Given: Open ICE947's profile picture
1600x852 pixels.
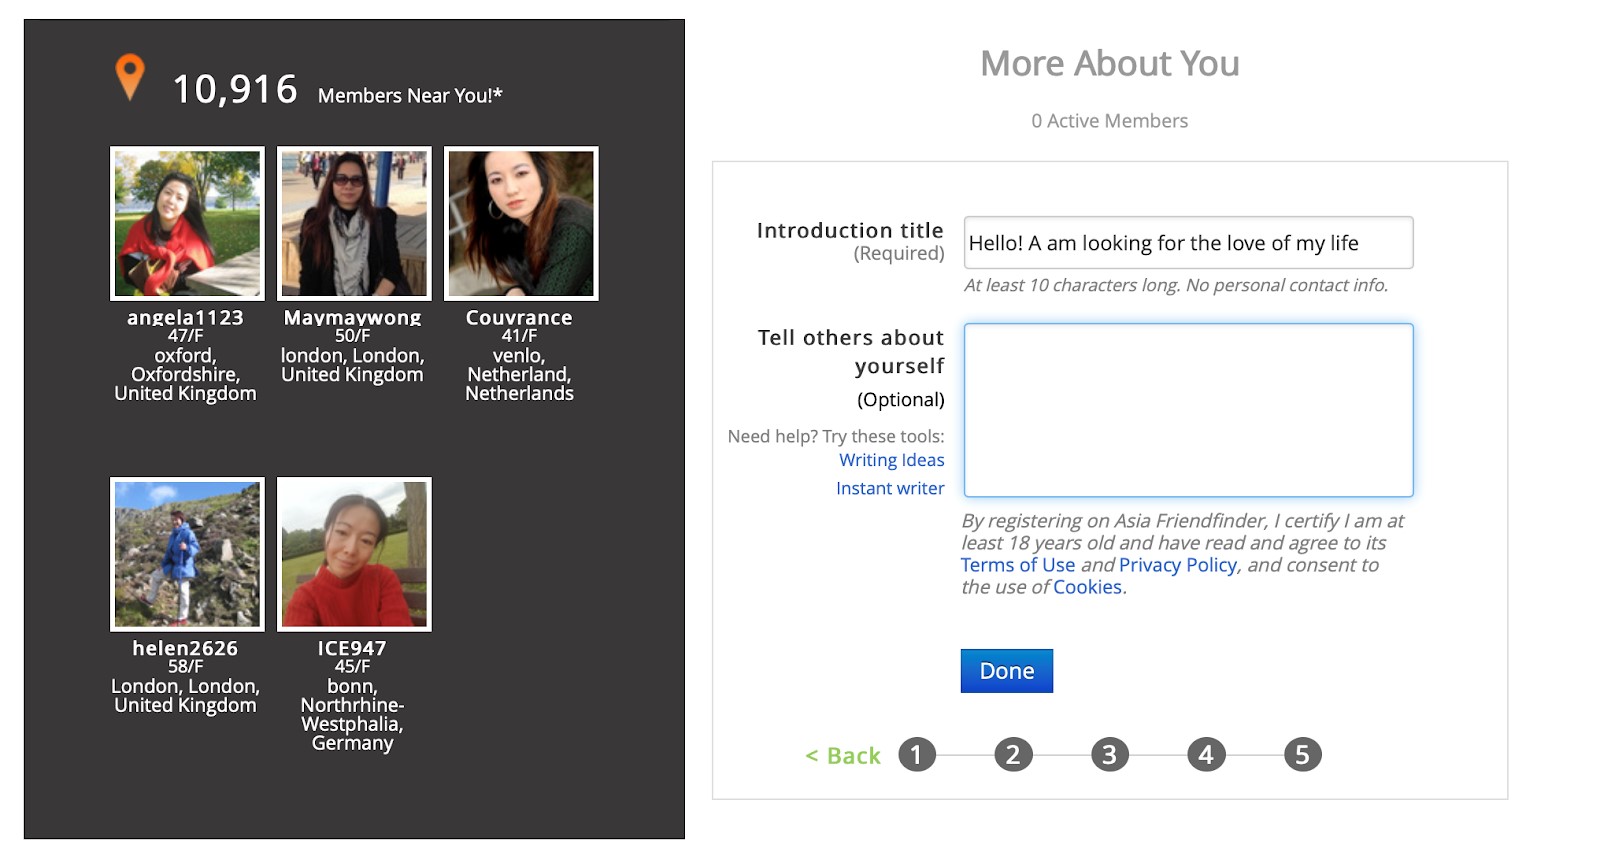Looking at the screenshot, I should 354,554.
